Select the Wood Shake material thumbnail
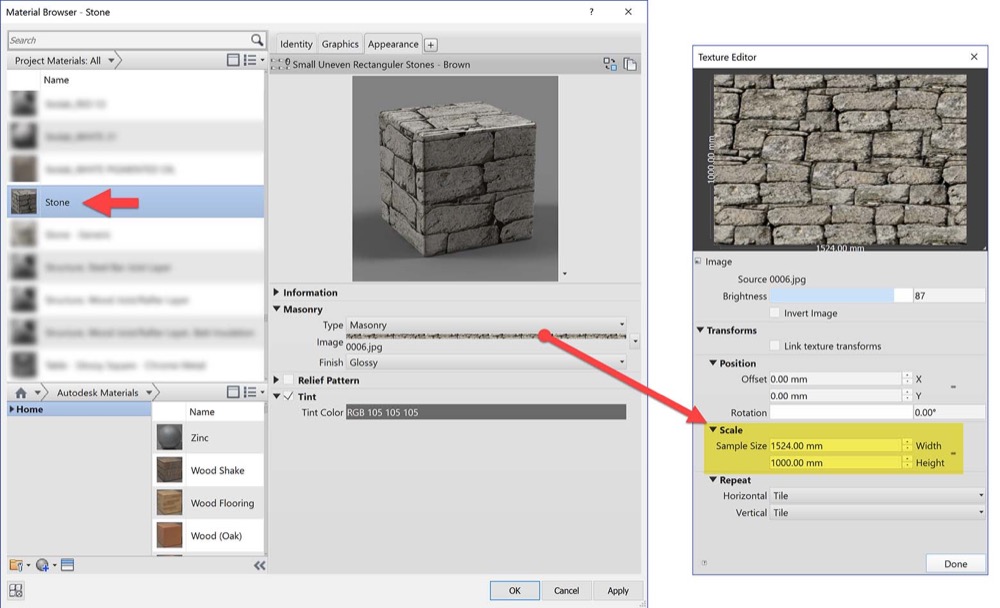The image size is (1000, 608). (x=170, y=470)
